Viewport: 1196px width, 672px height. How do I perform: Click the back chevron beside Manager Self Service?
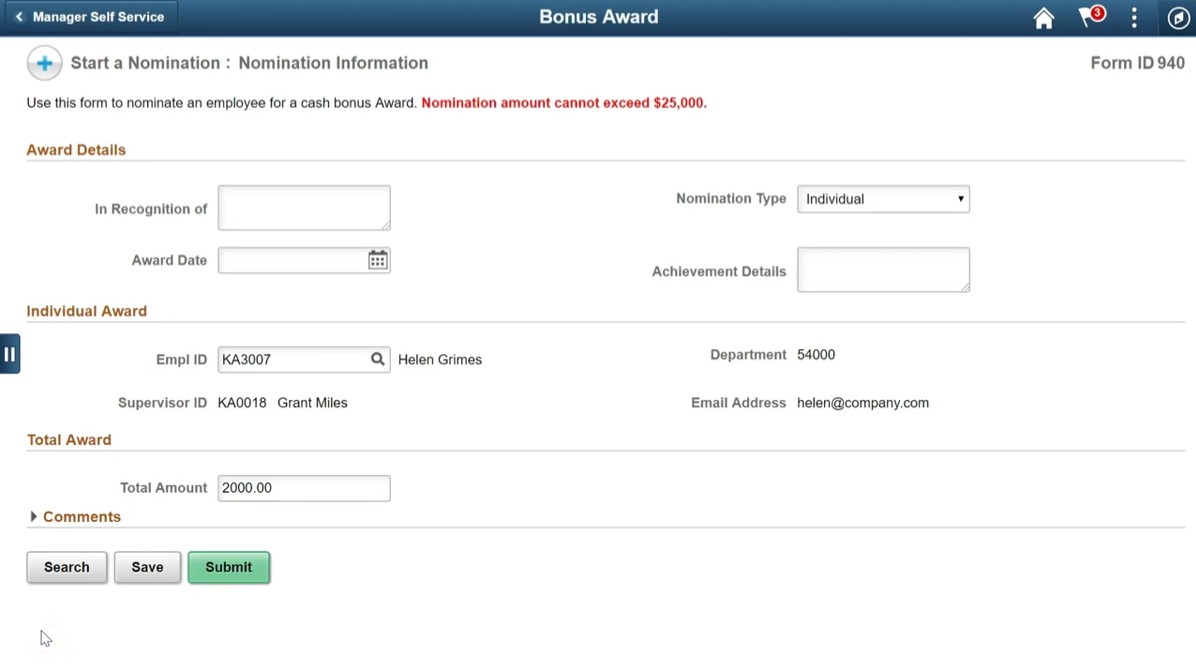click(x=18, y=17)
